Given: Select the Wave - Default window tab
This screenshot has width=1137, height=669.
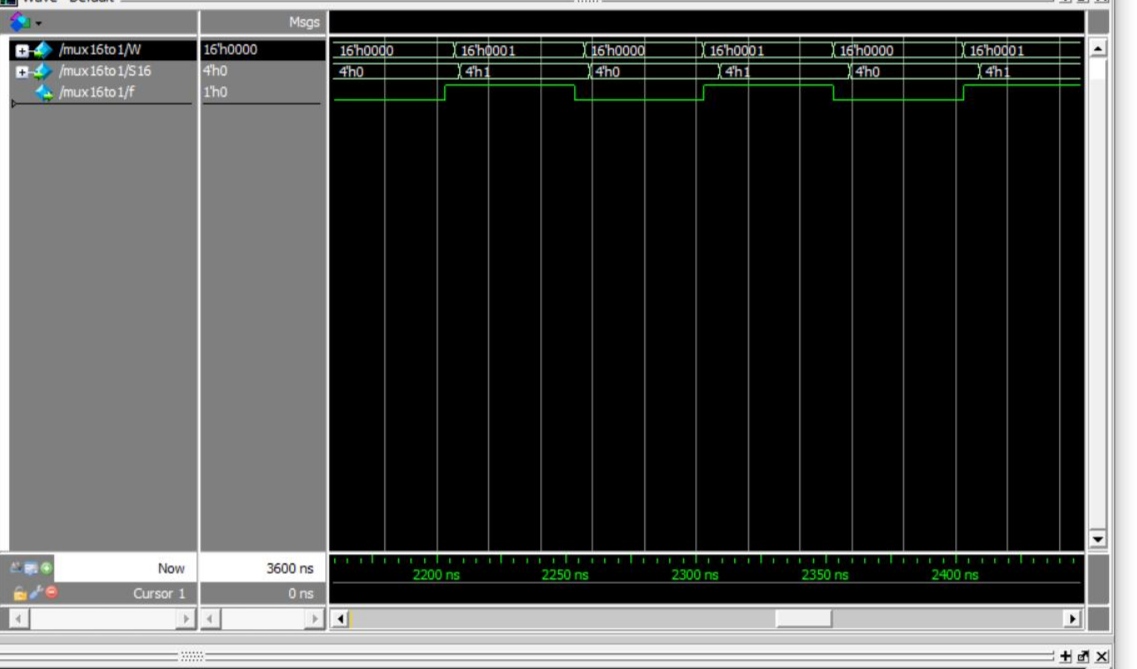Looking at the screenshot, I should (x=60, y=3).
